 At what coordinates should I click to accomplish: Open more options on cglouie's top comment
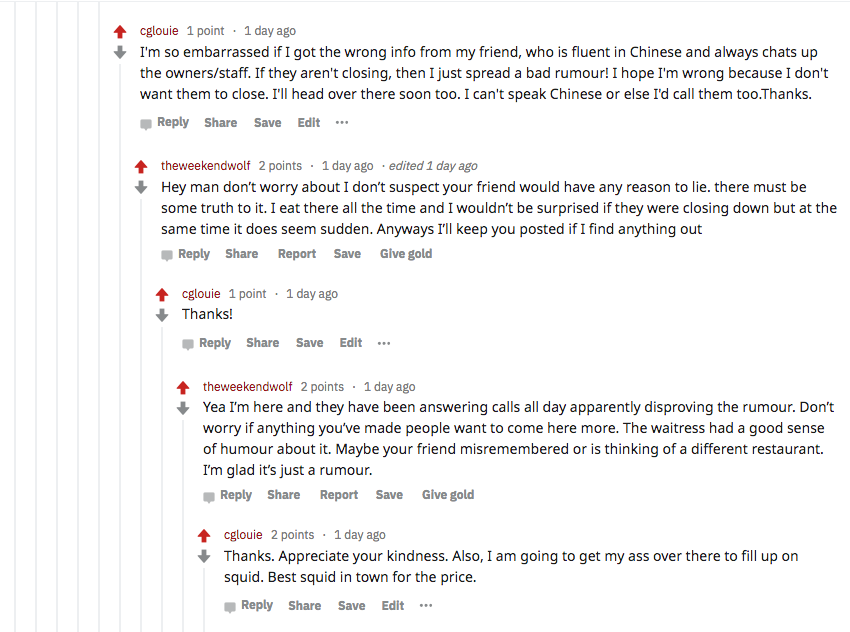(342, 123)
